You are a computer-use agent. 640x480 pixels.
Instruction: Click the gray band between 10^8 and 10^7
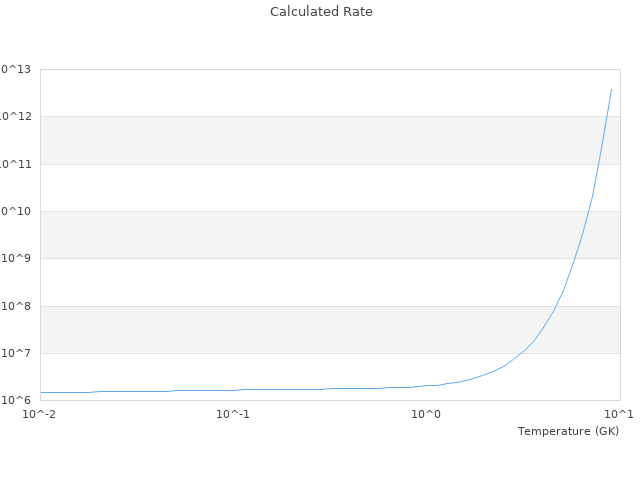[x=330, y=329]
